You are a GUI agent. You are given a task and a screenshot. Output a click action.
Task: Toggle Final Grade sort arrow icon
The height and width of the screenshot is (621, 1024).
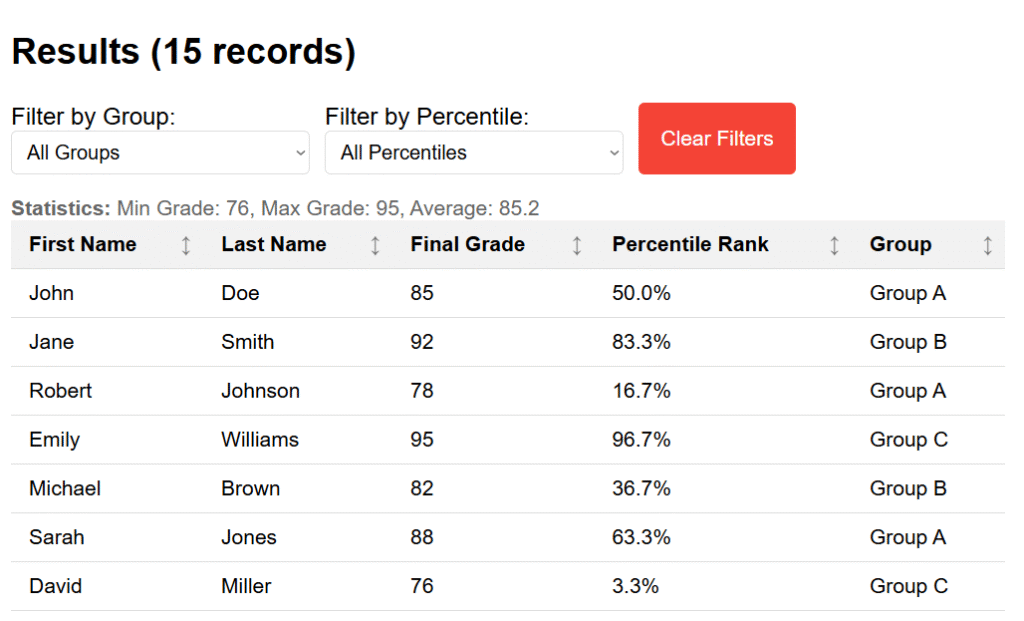577,246
